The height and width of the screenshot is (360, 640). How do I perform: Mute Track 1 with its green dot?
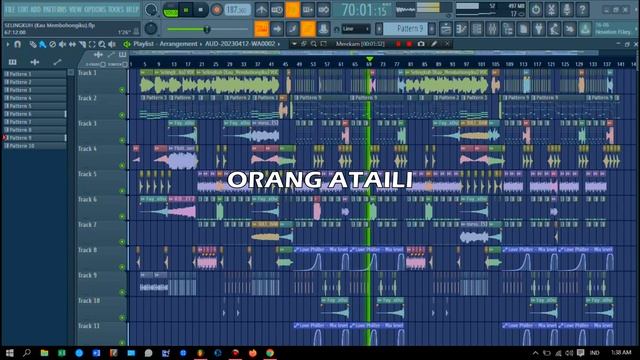pyautogui.click(x=122, y=89)
